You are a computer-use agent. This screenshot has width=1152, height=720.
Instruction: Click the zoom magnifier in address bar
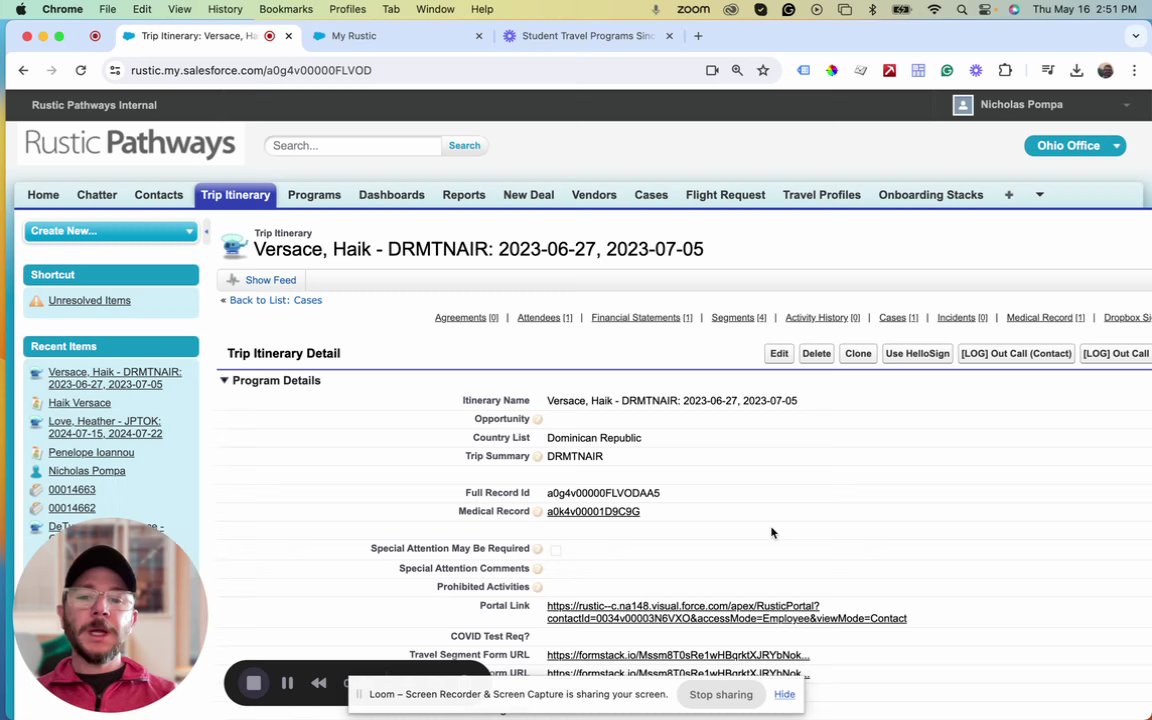[737, 71]
